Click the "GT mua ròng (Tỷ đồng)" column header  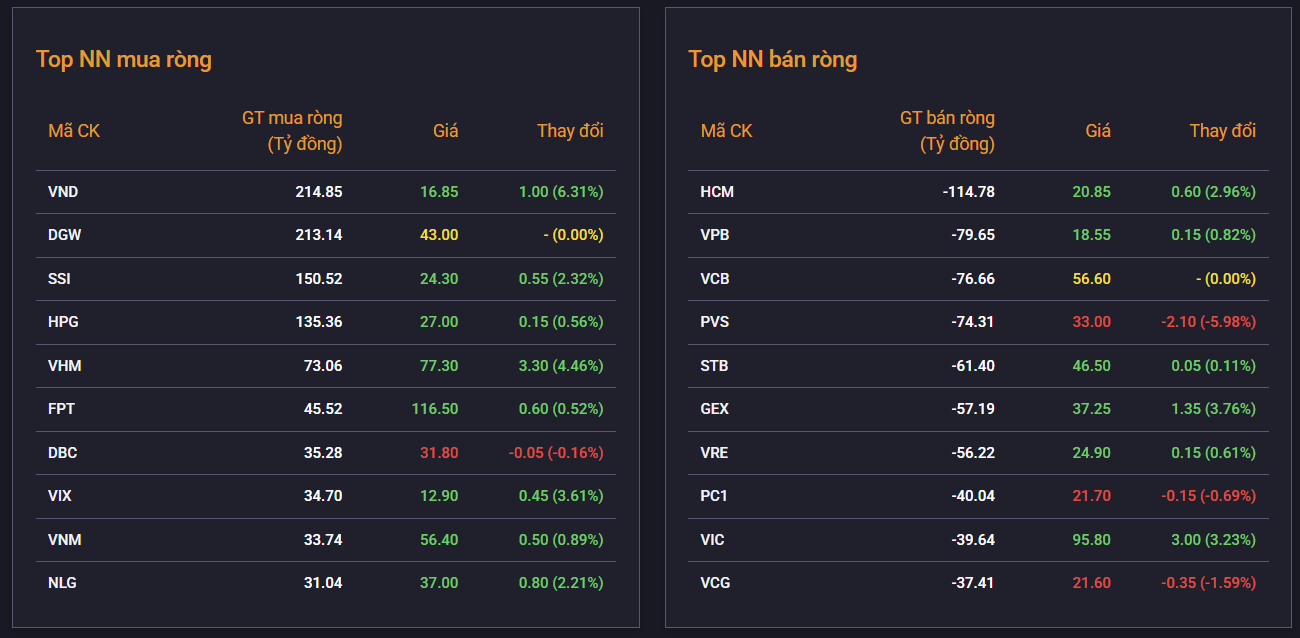click(292, 131)
